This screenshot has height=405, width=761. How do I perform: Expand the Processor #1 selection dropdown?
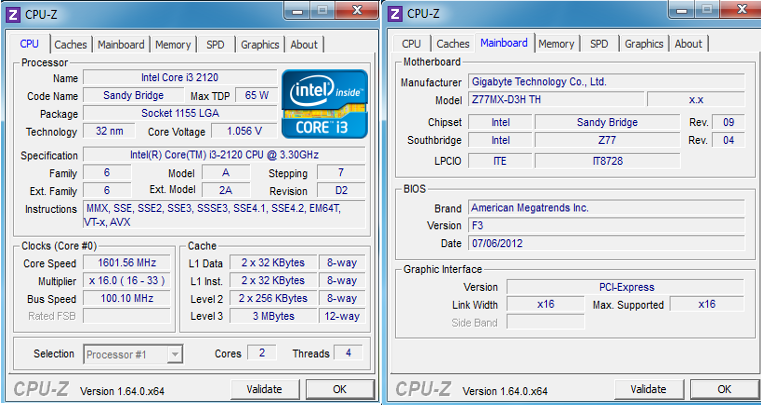(x=175, y=354)
